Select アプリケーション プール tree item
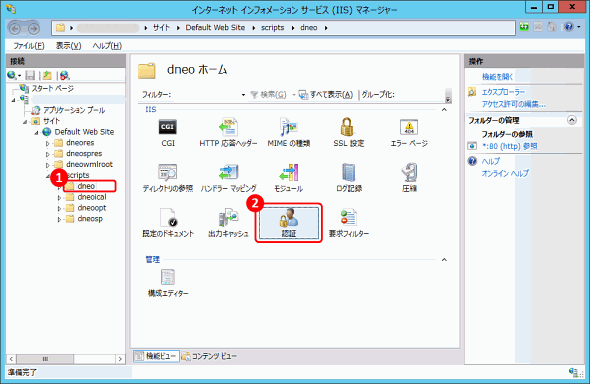 point(74,110)
